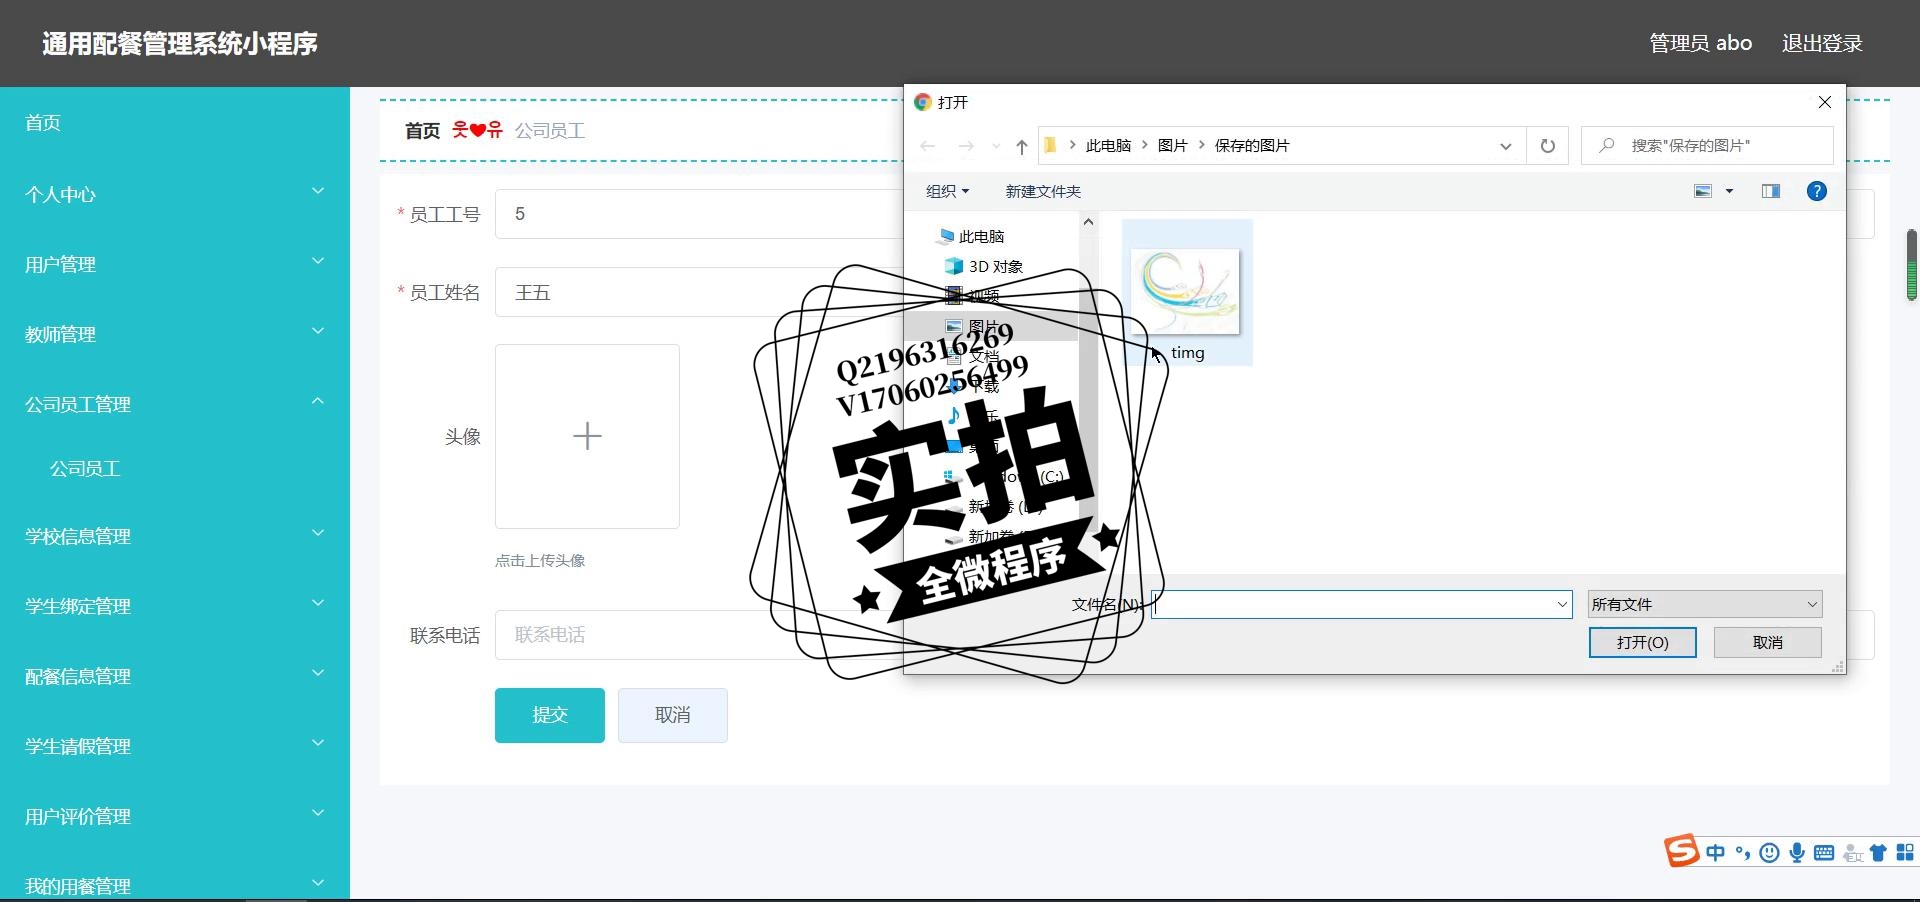Screen dimensions: 1920x902
Task: Toggle the Chinese/English mode '中' indicator
Action: point(1716,853)
